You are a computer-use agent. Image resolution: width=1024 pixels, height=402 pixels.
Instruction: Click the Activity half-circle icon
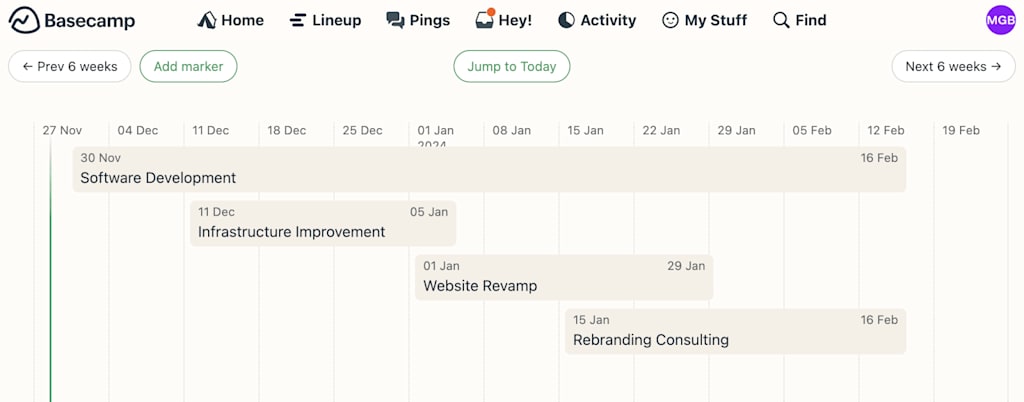click(x=566, y=20)
